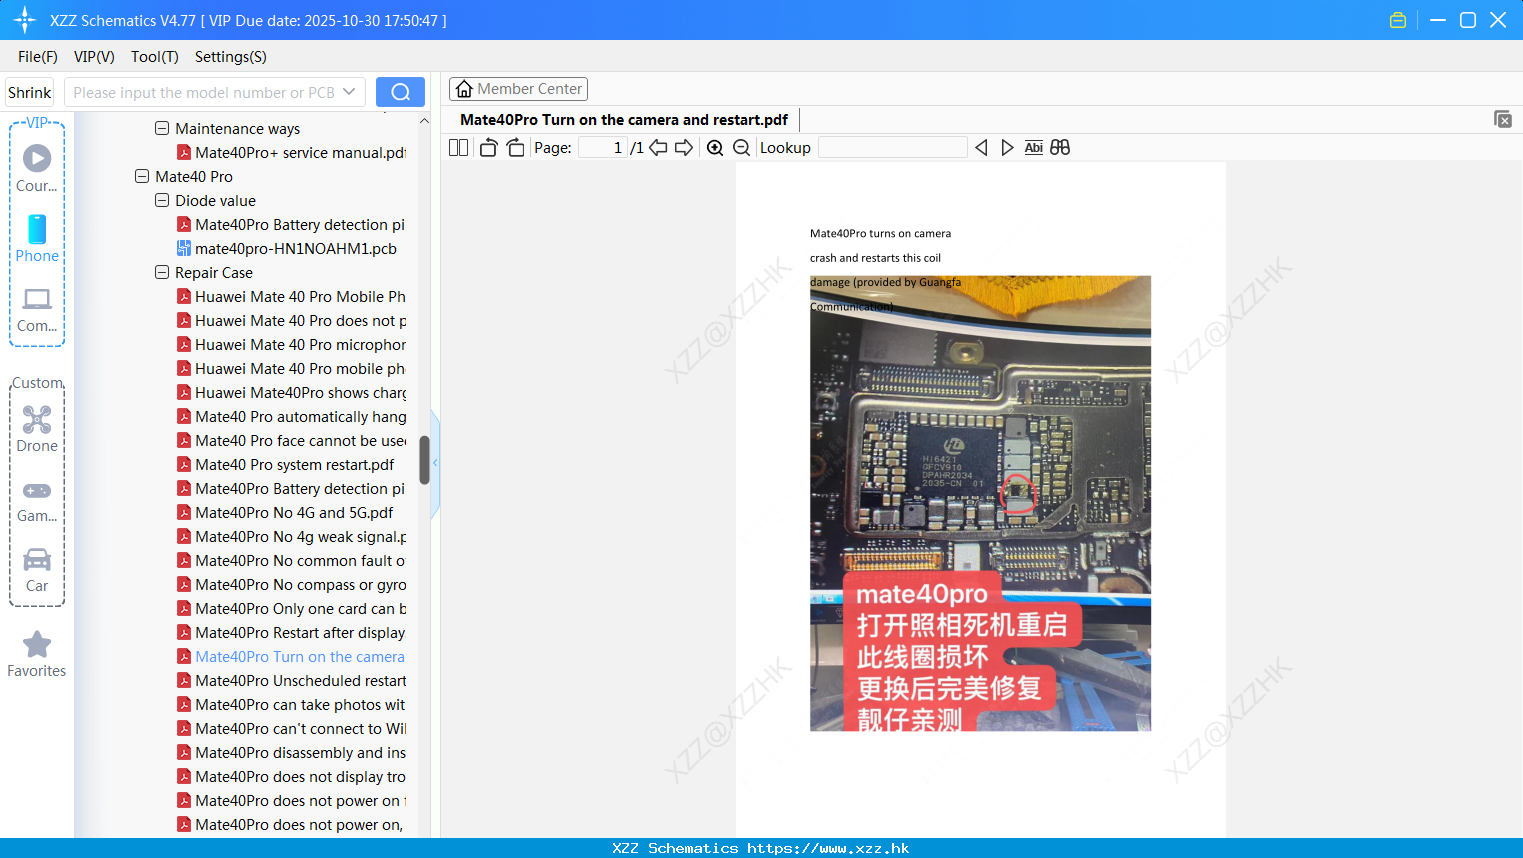Image resolution: width=1523 pixels, height=858 pixels.
Task: Open the Game console category
Action: pos(37,500)
